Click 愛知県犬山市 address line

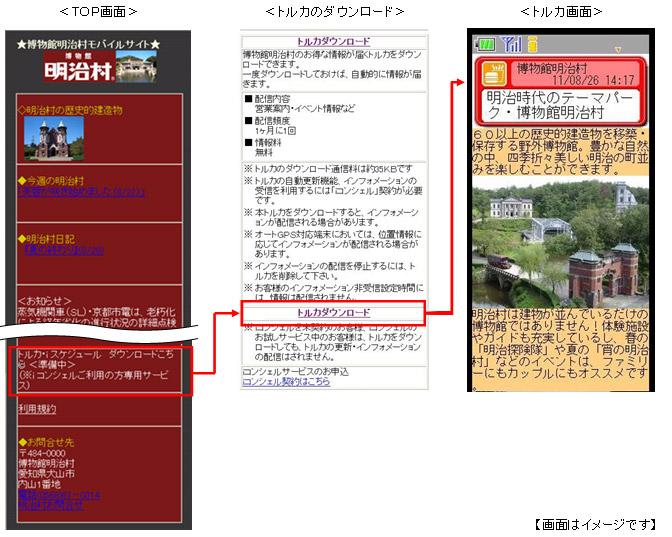click(46, 474)
